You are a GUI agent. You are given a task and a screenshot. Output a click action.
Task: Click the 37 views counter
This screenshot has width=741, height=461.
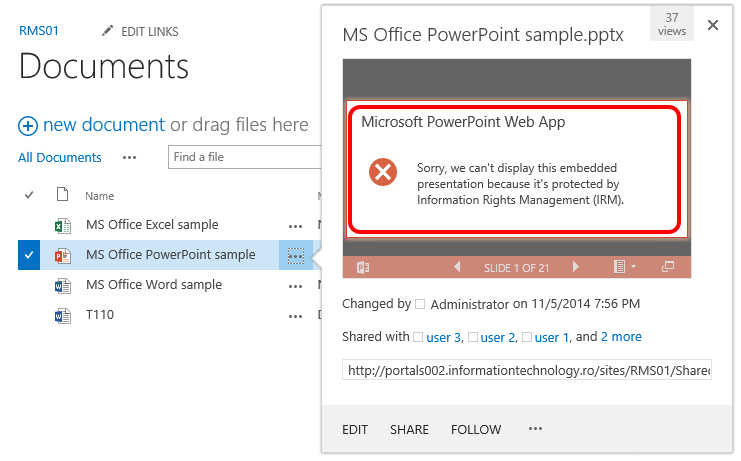672,25
